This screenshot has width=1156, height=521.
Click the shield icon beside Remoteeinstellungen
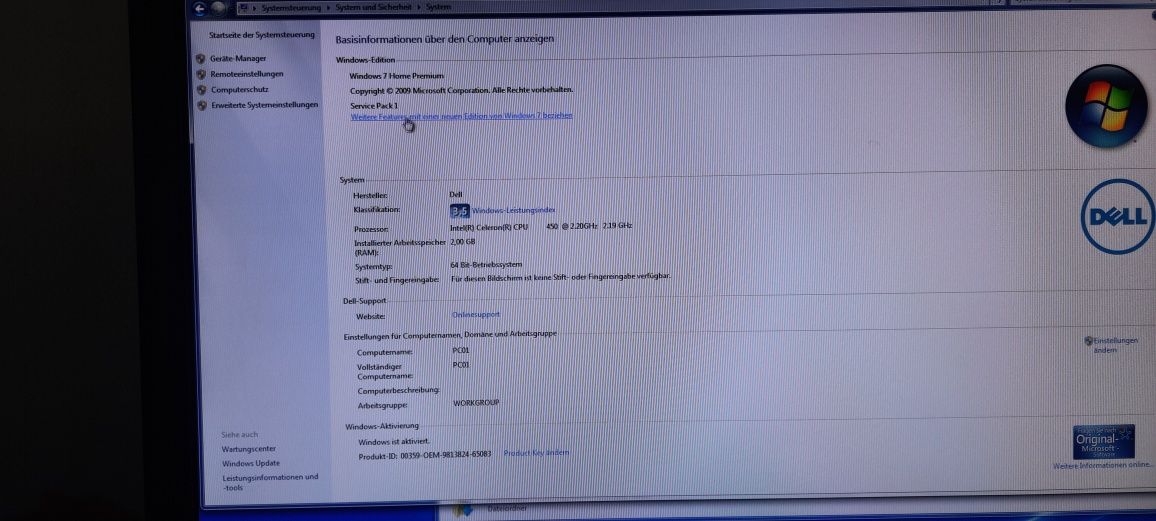pos(201,74)
